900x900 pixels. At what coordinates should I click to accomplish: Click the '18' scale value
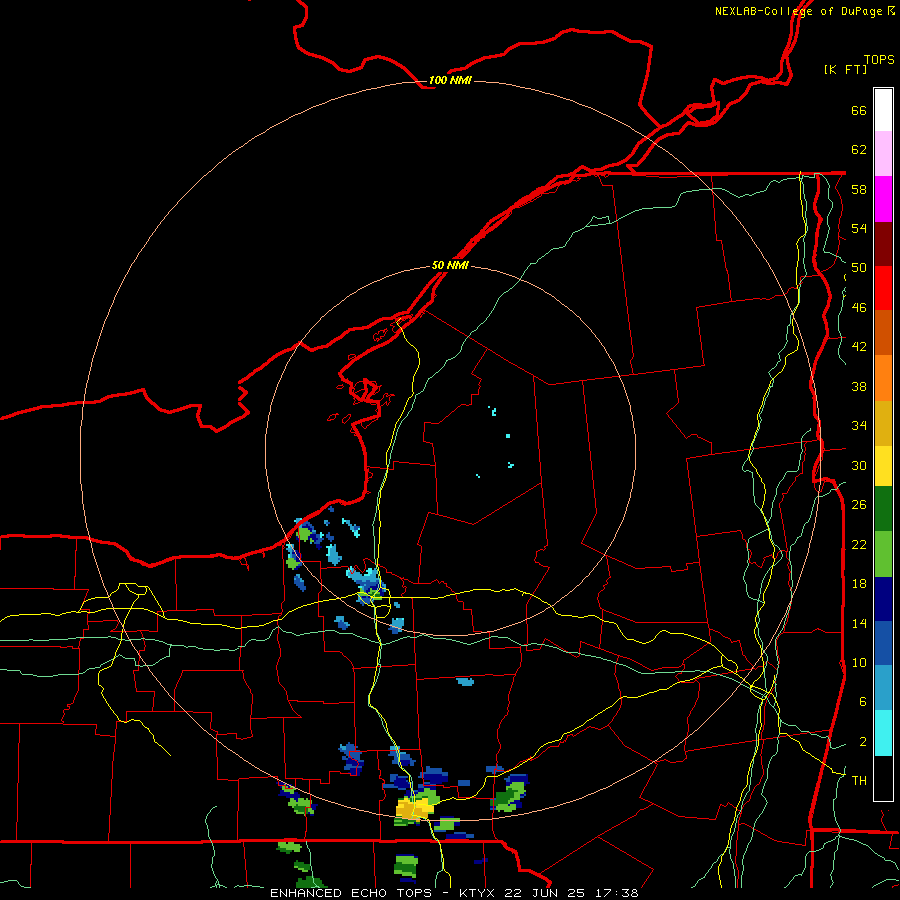coord(859,584)
